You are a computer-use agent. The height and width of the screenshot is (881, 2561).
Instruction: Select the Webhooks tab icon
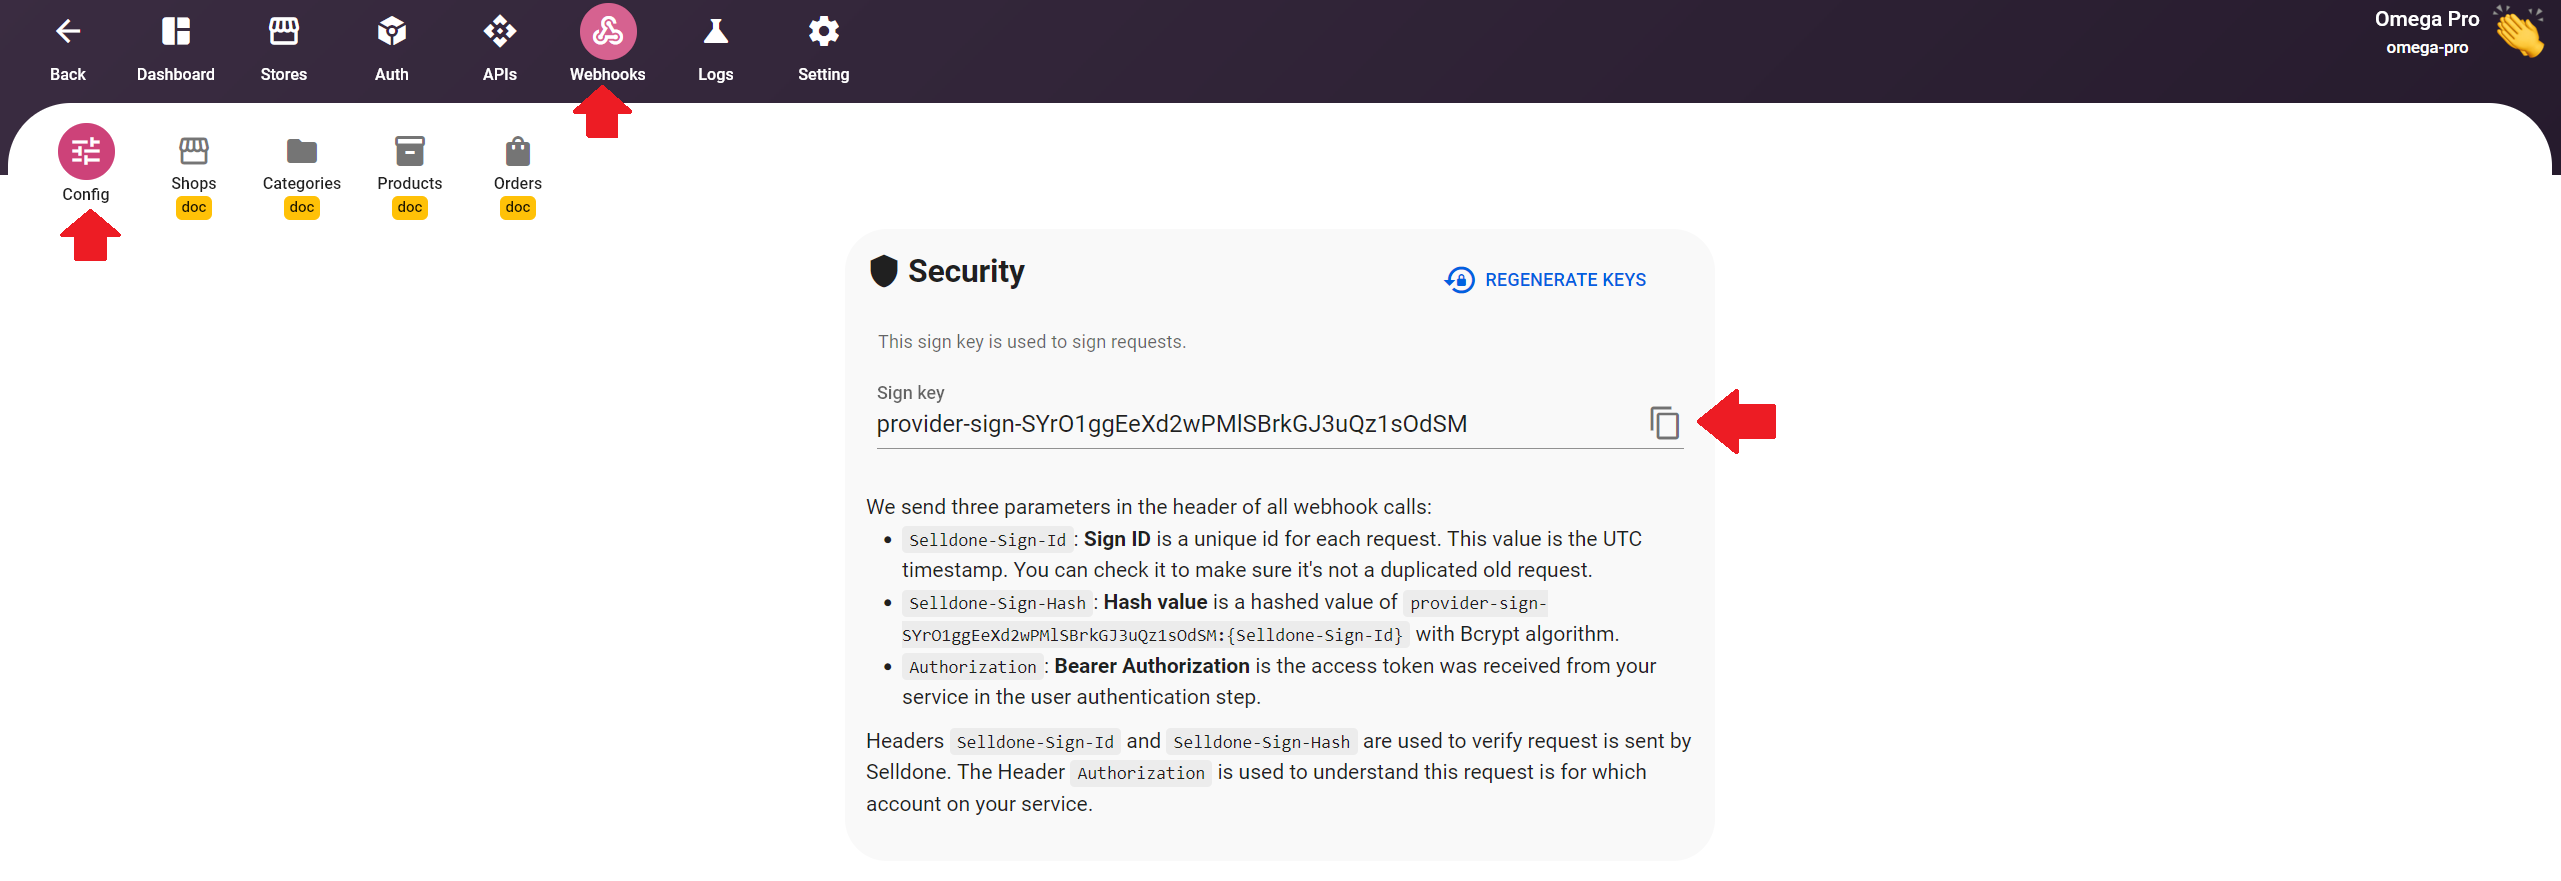click(608, 32)
